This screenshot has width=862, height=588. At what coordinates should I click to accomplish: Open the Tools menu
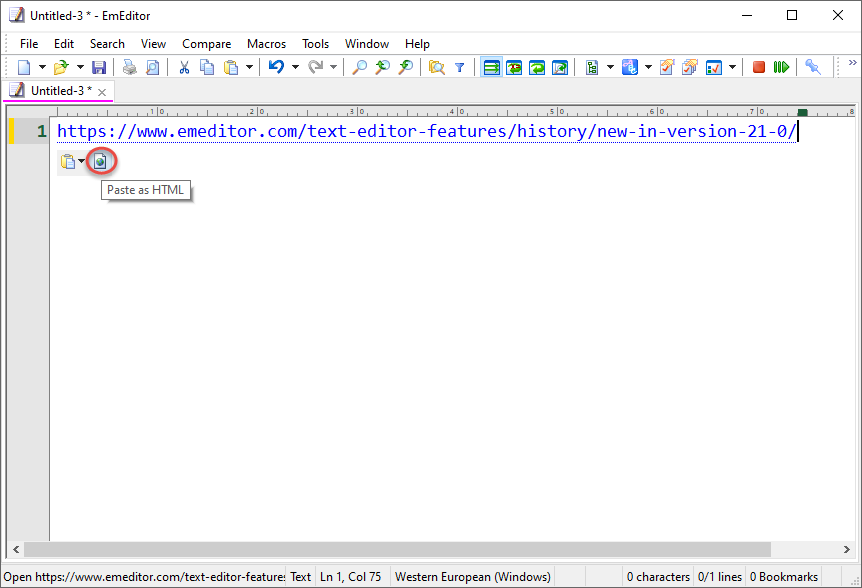tap(316, 44)
